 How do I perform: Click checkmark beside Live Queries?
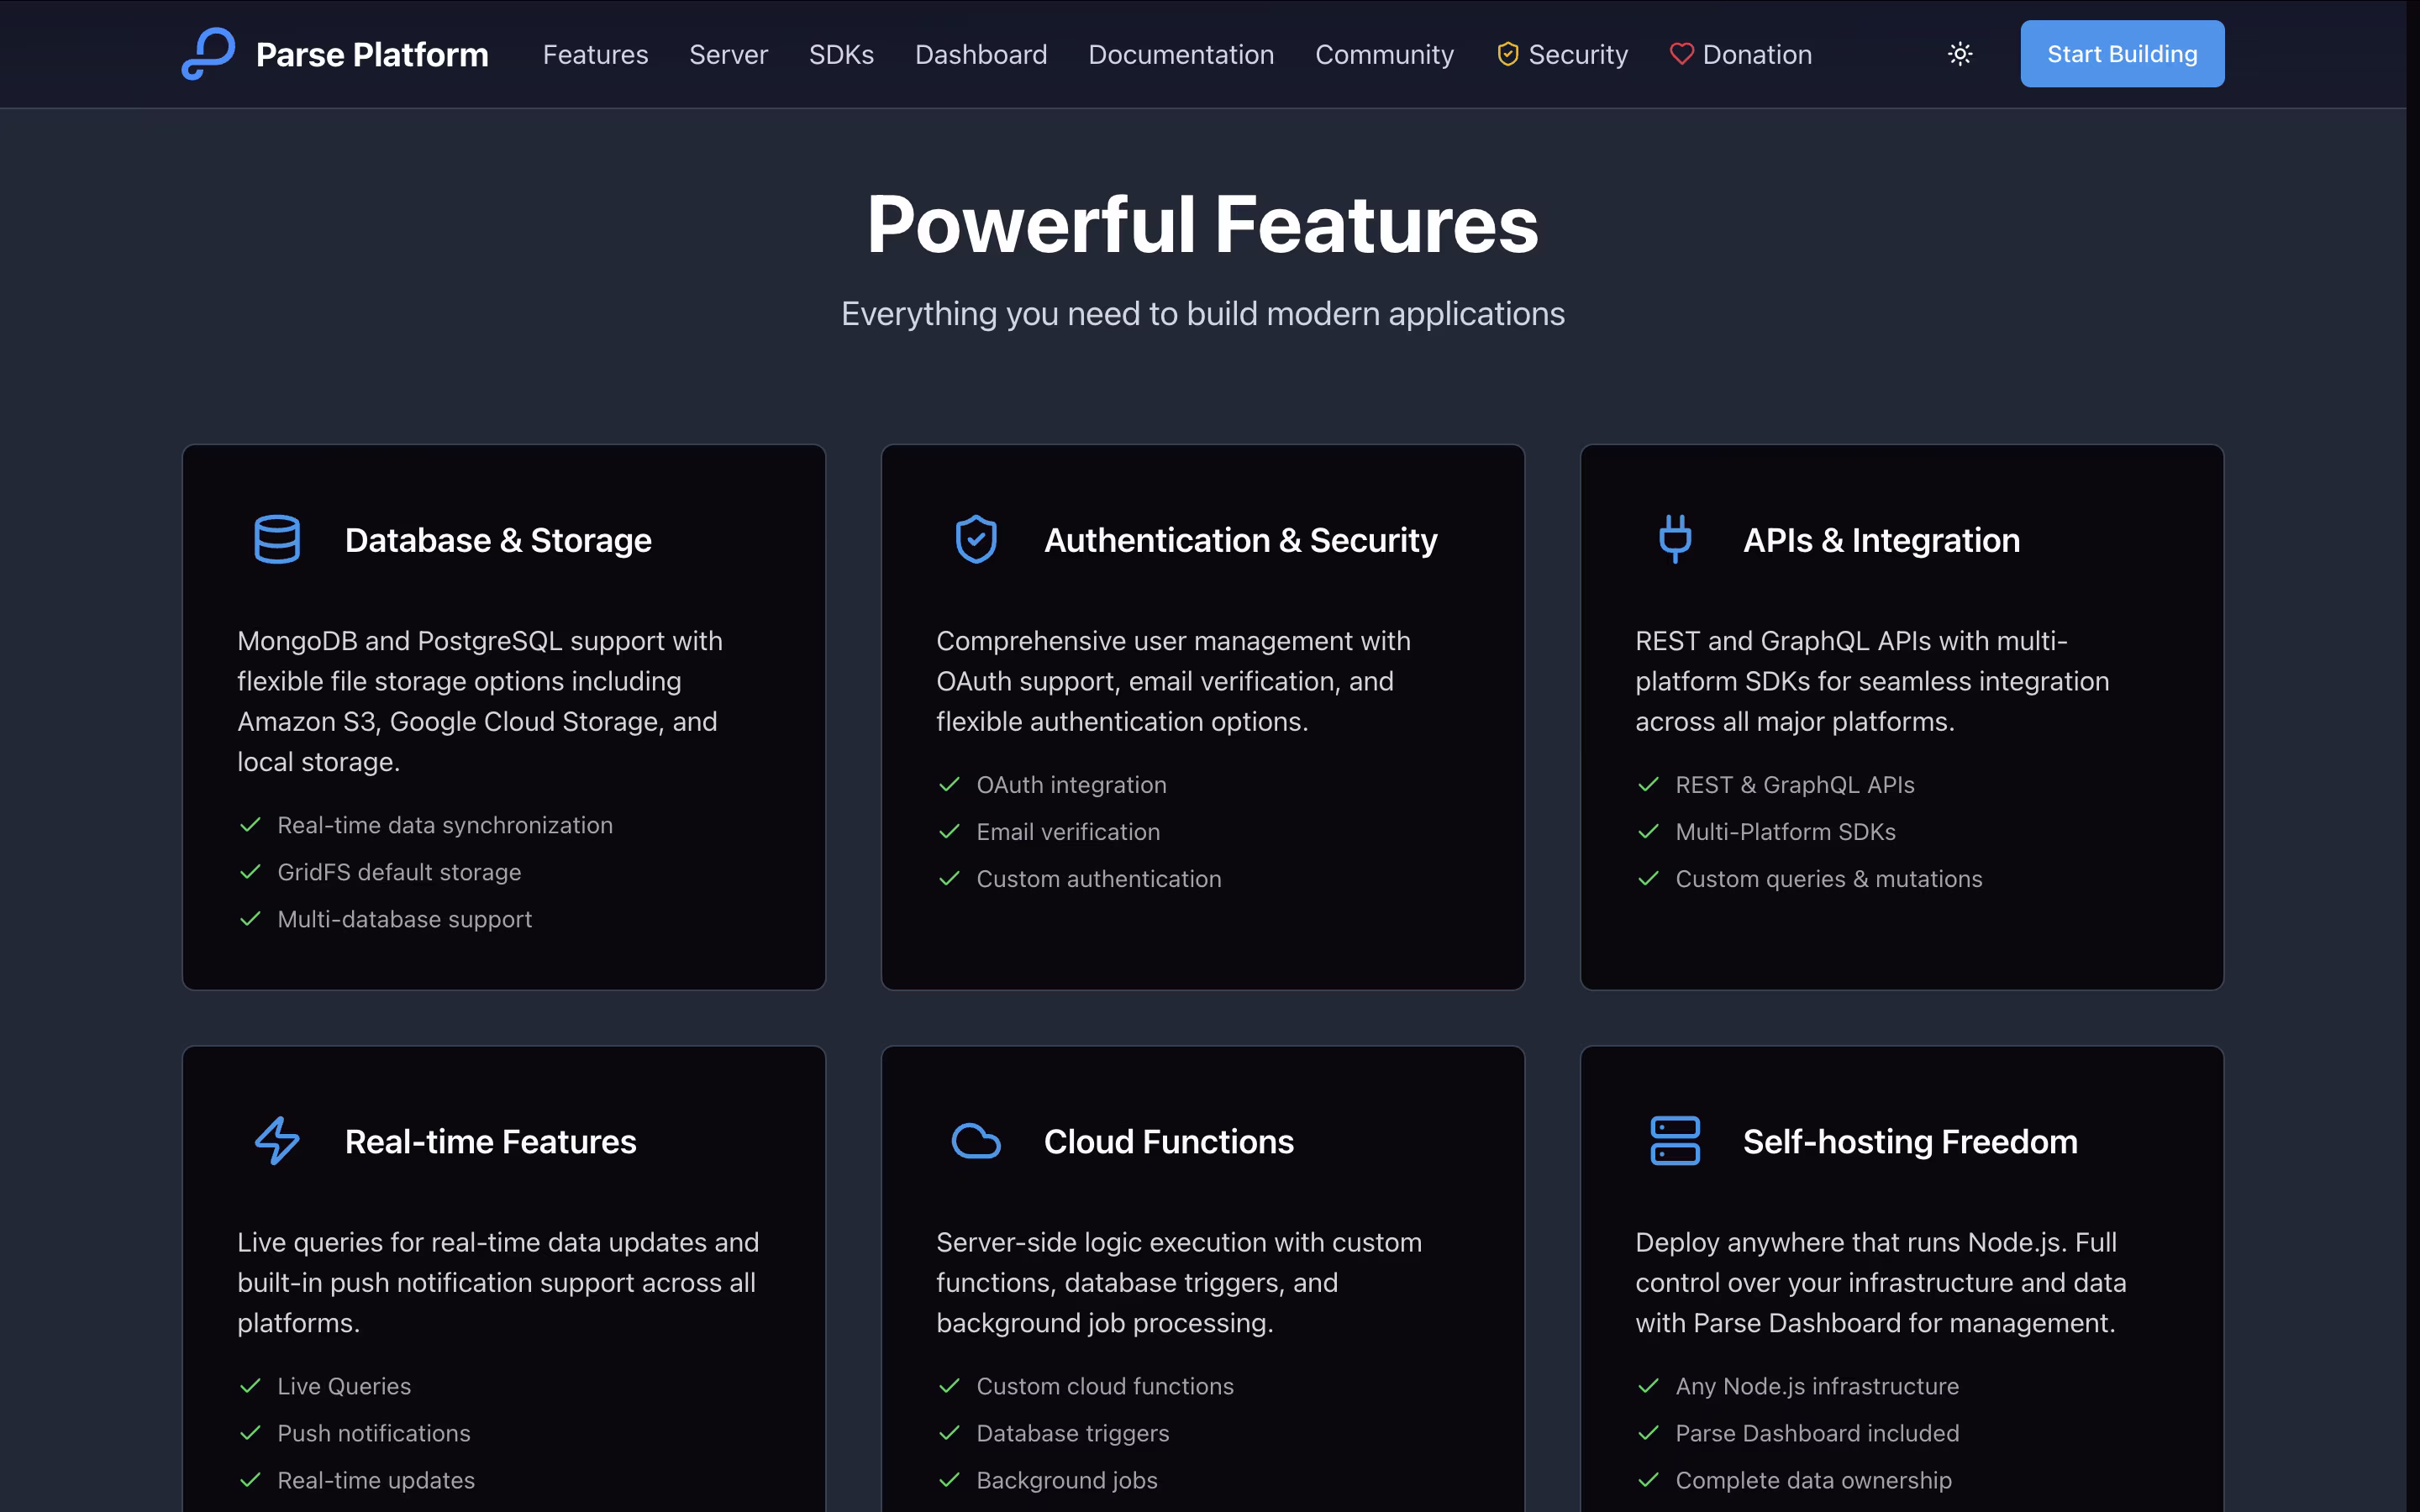(x=250, y=1386)
